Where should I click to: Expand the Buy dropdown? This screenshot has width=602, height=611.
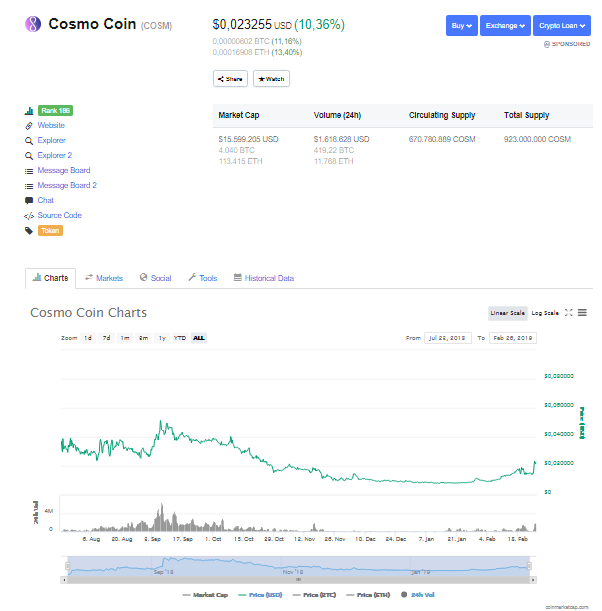tap(462, 26)
